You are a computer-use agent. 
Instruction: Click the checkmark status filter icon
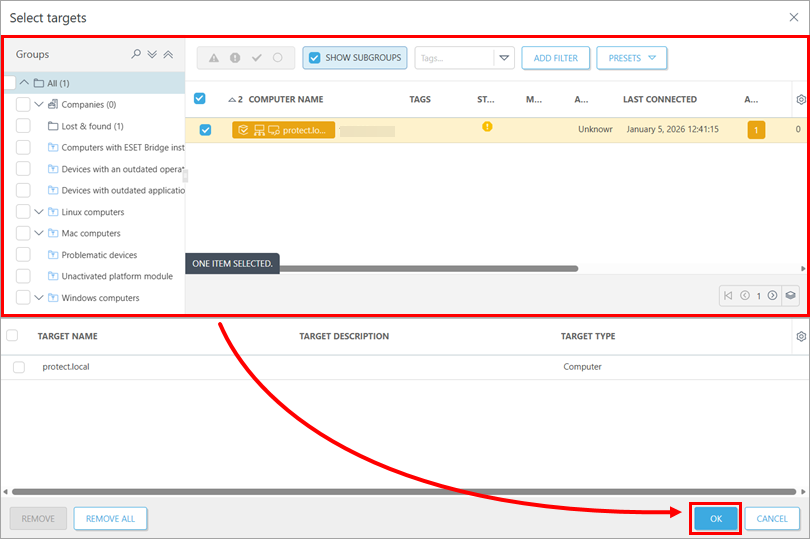(x=256, y=58)
